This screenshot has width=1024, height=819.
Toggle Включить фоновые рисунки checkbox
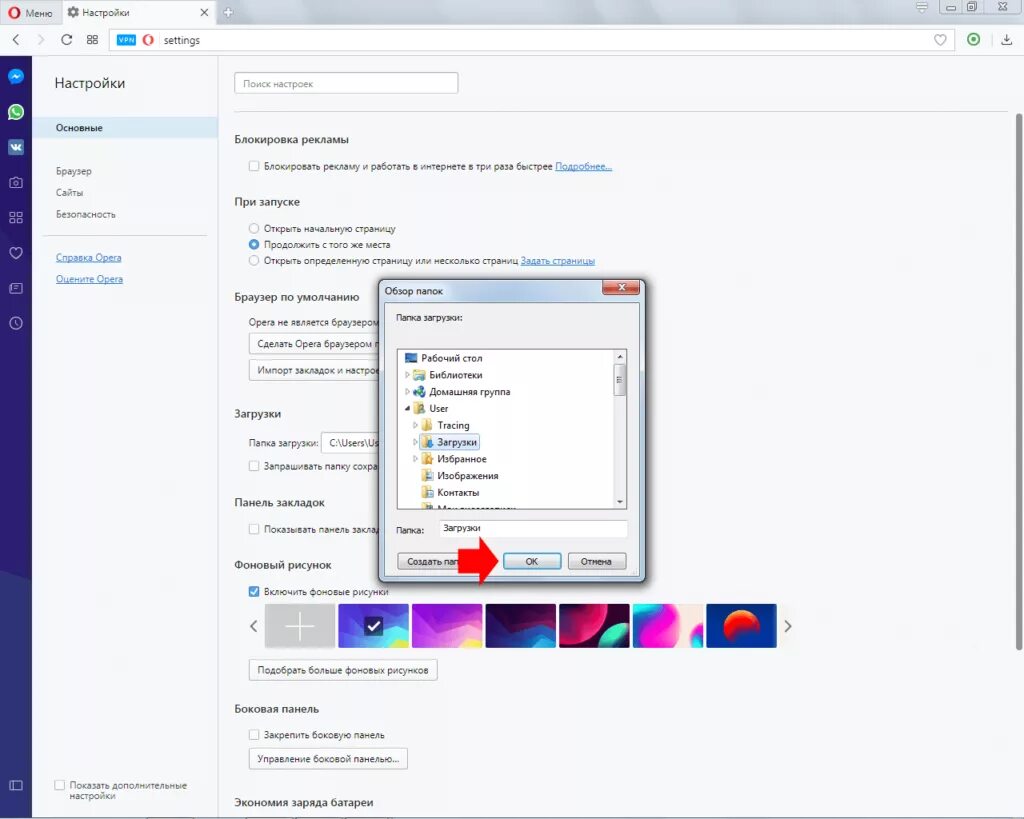[254, 592]
